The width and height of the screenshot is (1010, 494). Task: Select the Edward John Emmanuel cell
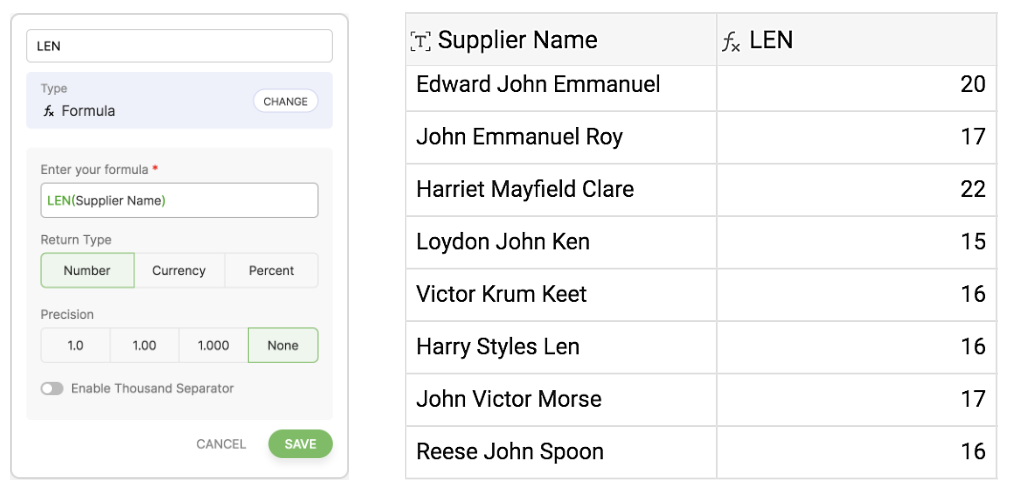(x=560, y=85)
